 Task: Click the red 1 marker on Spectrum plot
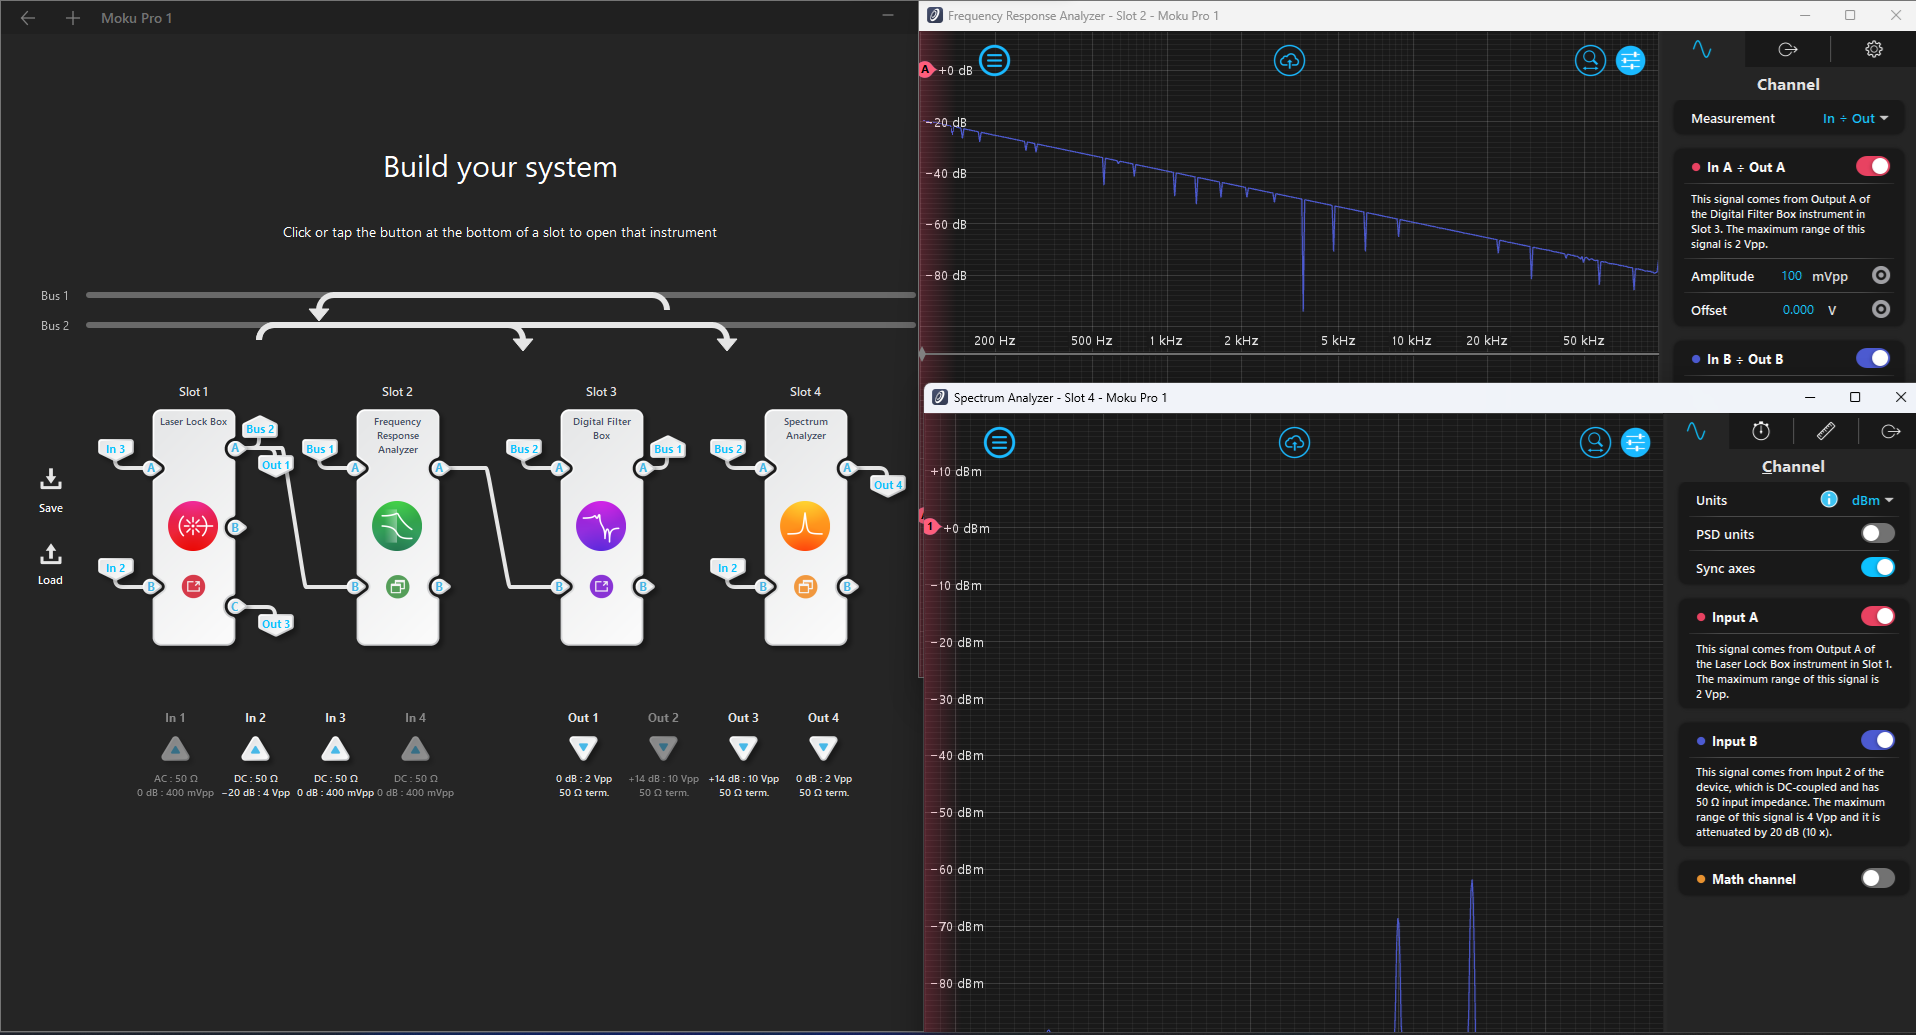pyautogui.click(x=930, y=527)
